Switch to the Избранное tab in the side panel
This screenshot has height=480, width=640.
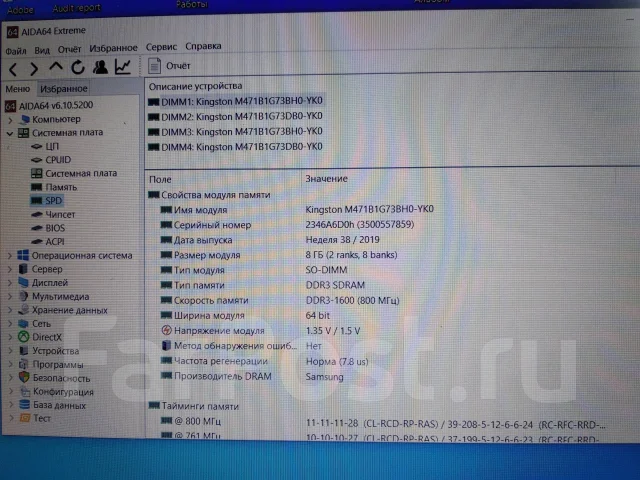pyautogui.click(x=63, y=89)
